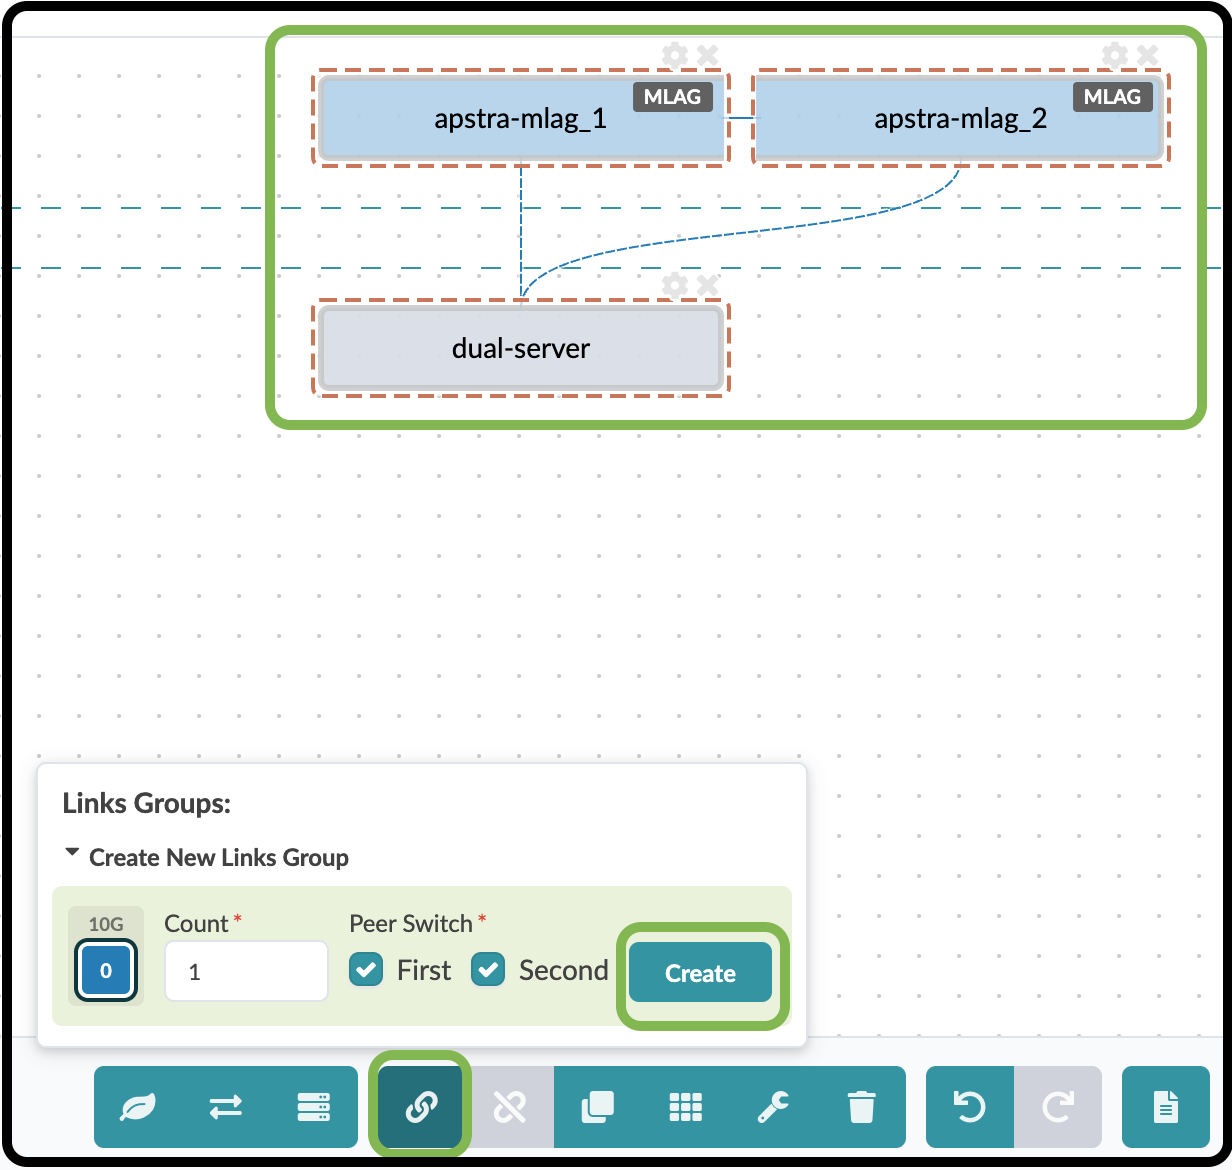Uncheck the Second peer switch checkbox
Image resolution: width=1232 pixels, height=1170 pixels.
point(488,970)
